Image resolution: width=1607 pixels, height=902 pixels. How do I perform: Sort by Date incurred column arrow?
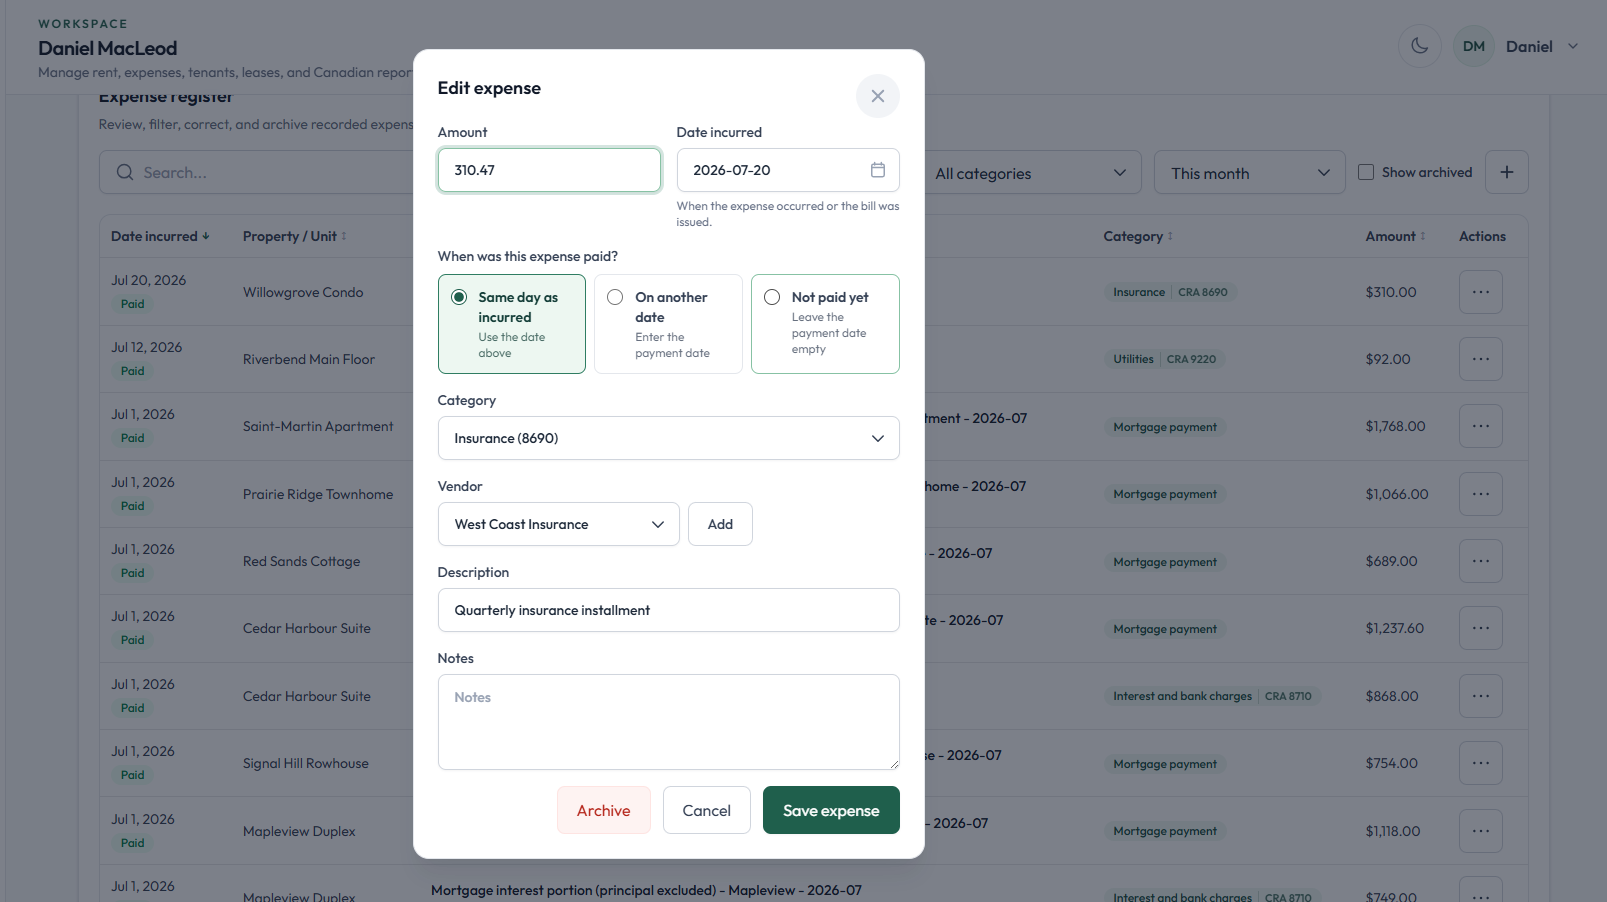[x=206, y=236]
